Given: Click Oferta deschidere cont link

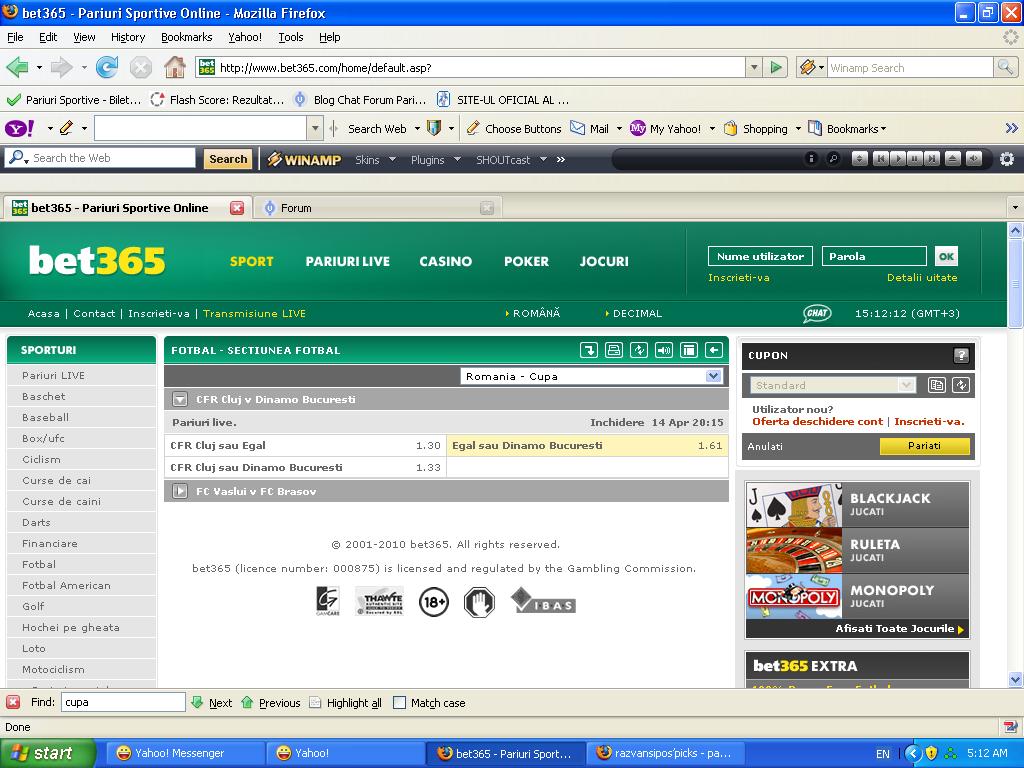Looking at the screenshot, I should coord(817,422).
